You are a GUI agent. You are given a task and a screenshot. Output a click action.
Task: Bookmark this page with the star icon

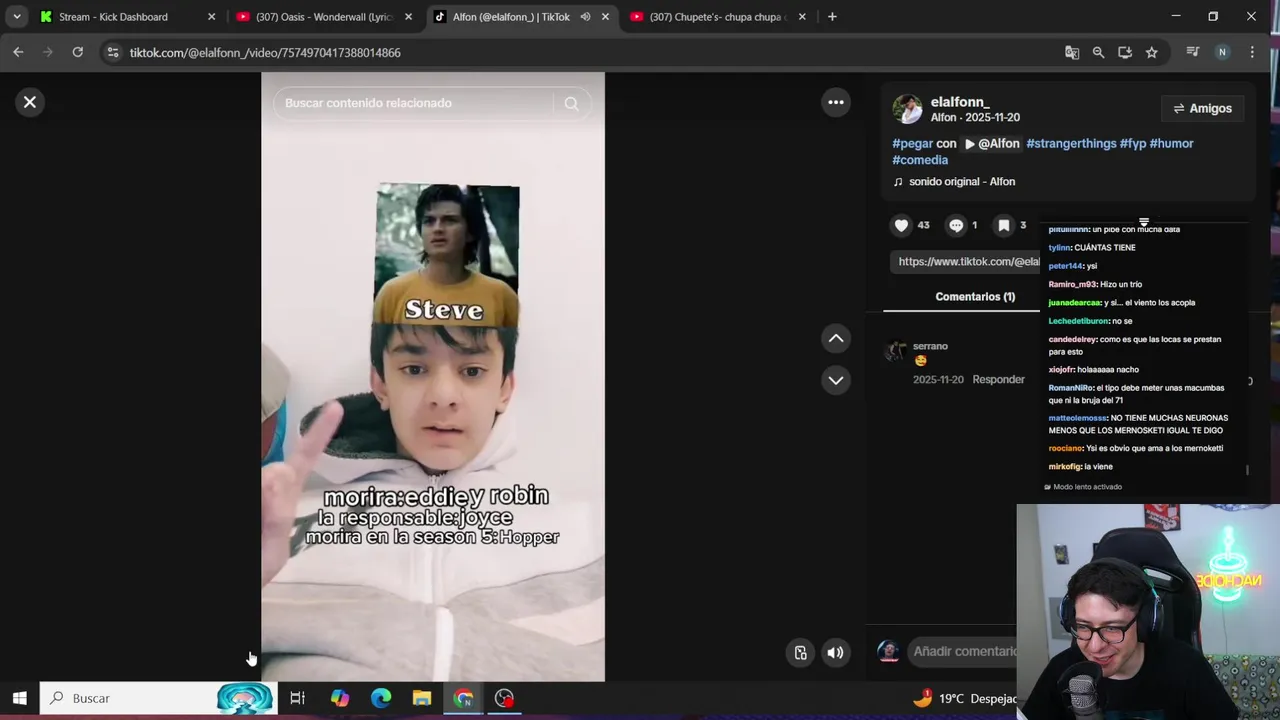(1152, 52)
